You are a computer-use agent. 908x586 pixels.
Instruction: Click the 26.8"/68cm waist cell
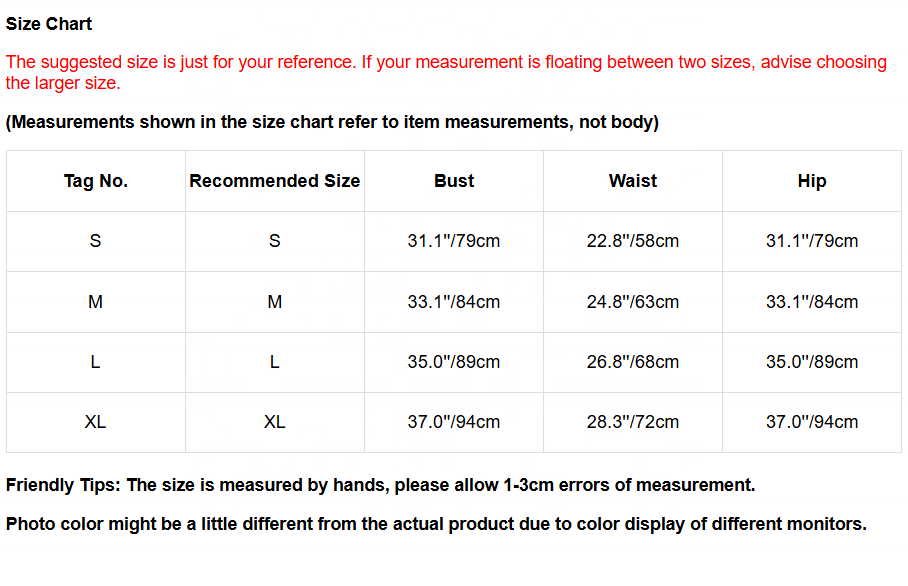pos(633,362)
